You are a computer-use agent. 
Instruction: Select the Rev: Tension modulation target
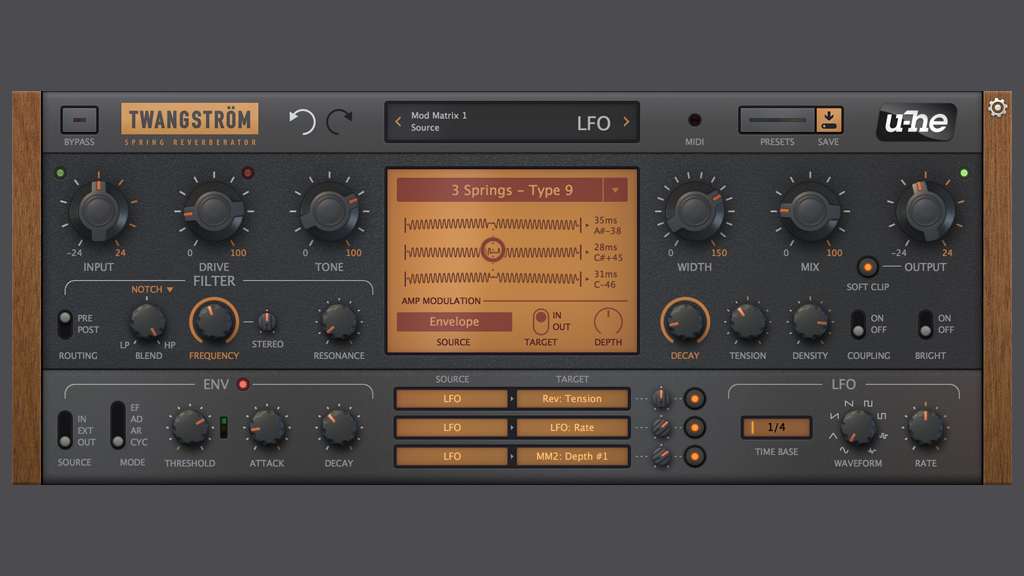point(572,399)
